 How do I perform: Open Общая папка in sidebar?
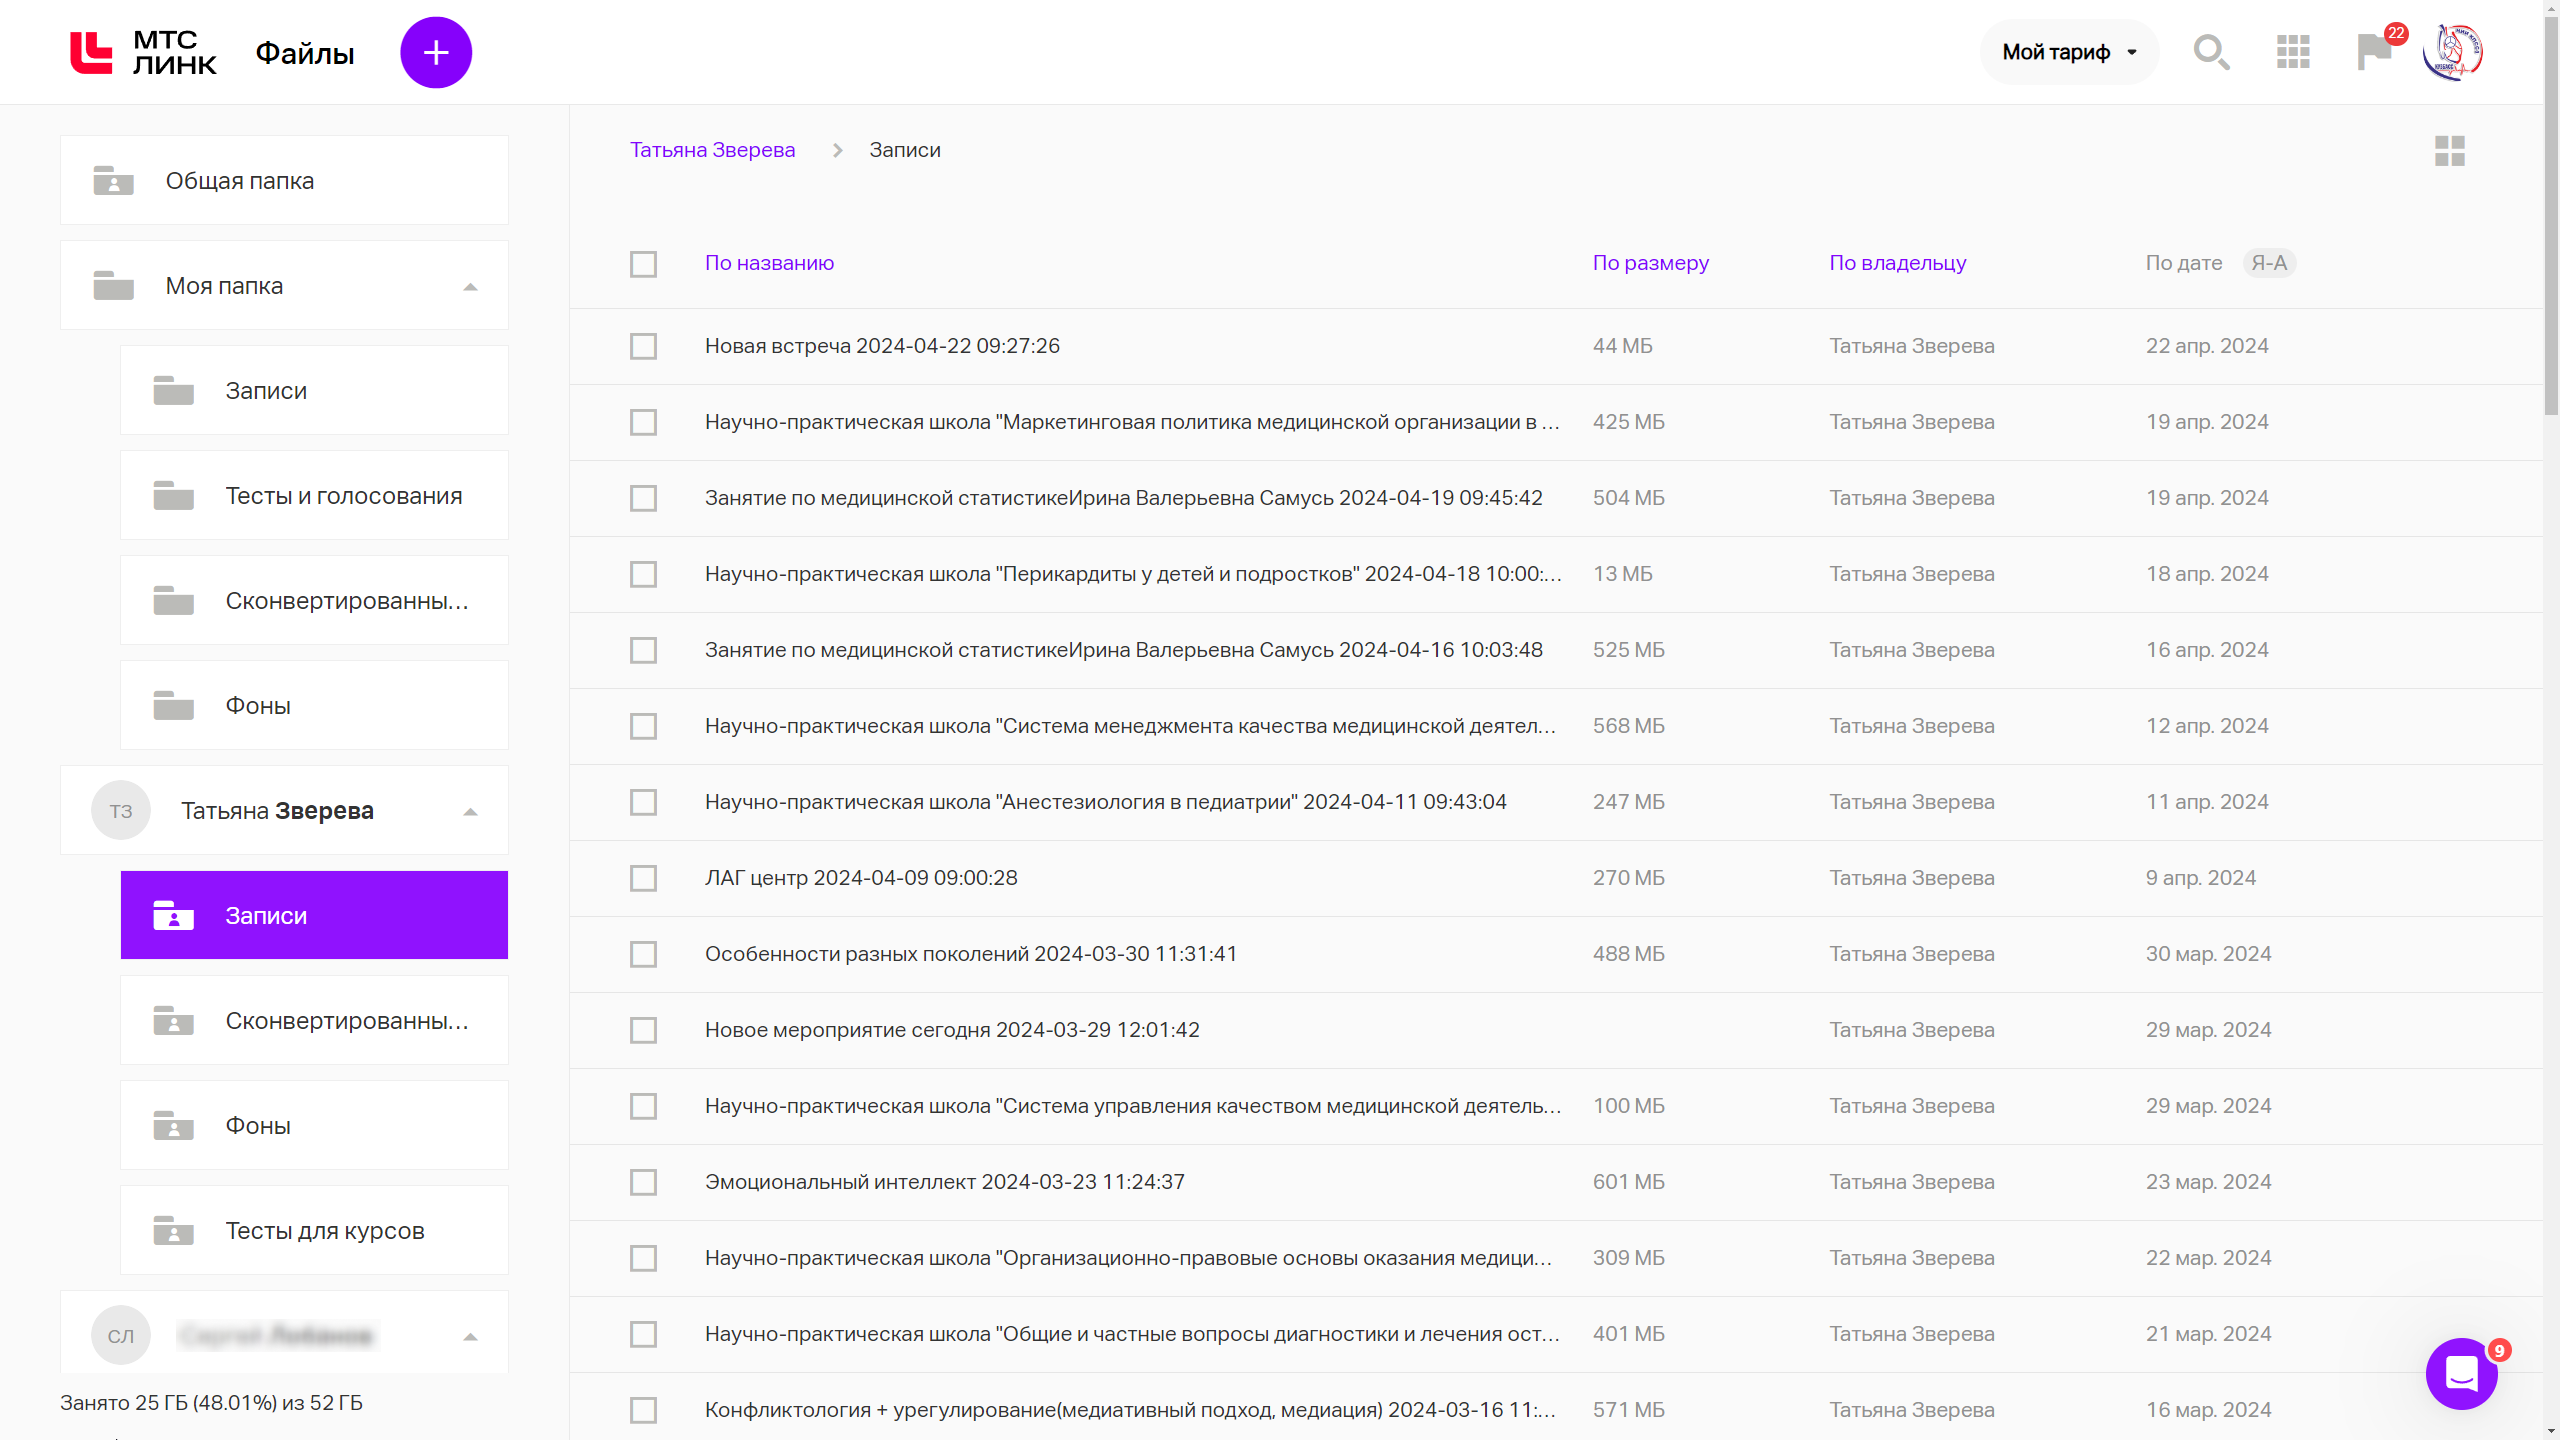(x=284, y=181)
